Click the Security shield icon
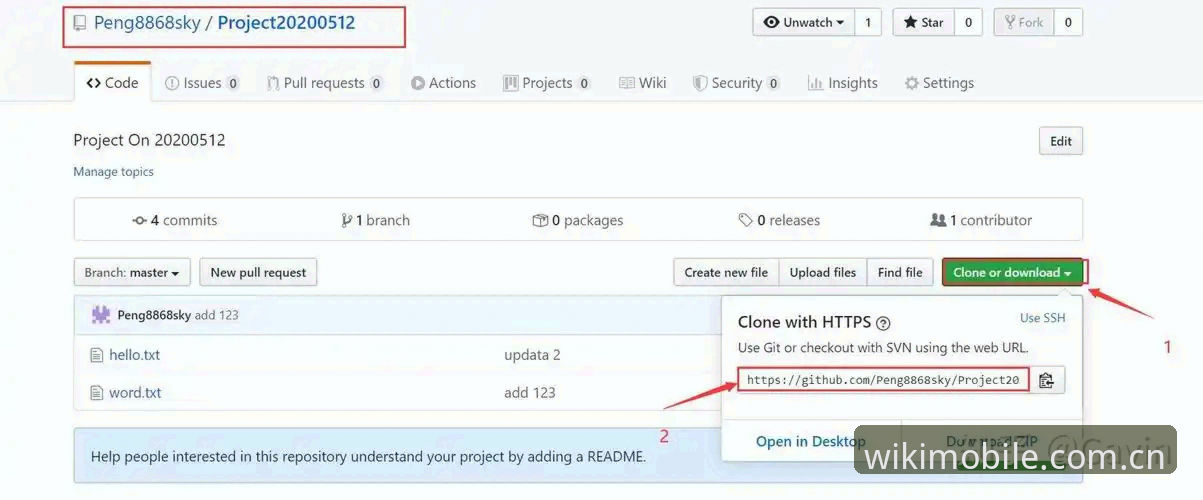The height and width of the screenshot is (500, 1203). pos(700,83)
